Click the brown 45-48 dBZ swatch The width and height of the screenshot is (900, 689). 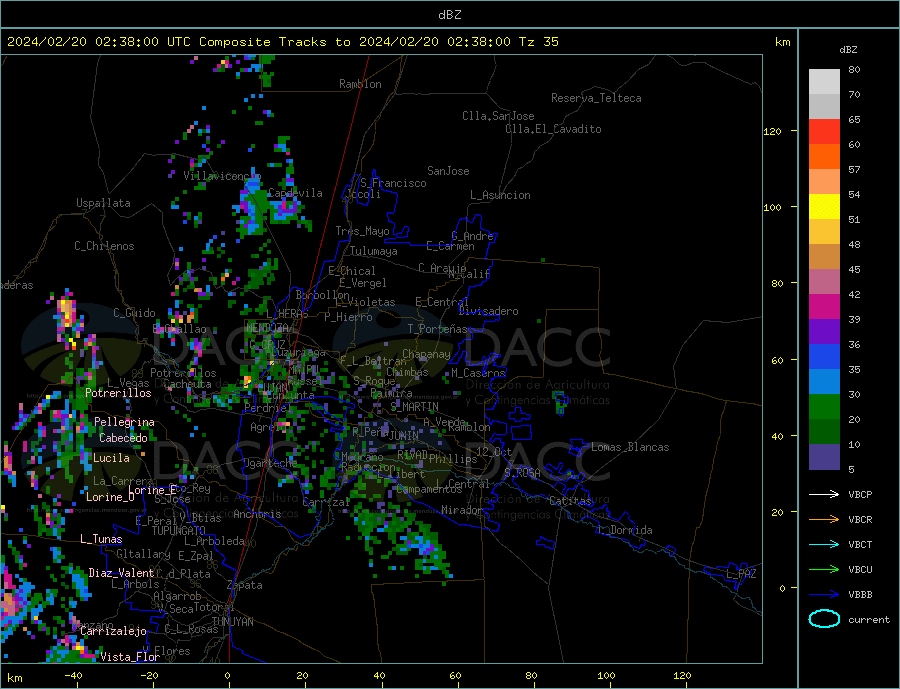(824, 257)
